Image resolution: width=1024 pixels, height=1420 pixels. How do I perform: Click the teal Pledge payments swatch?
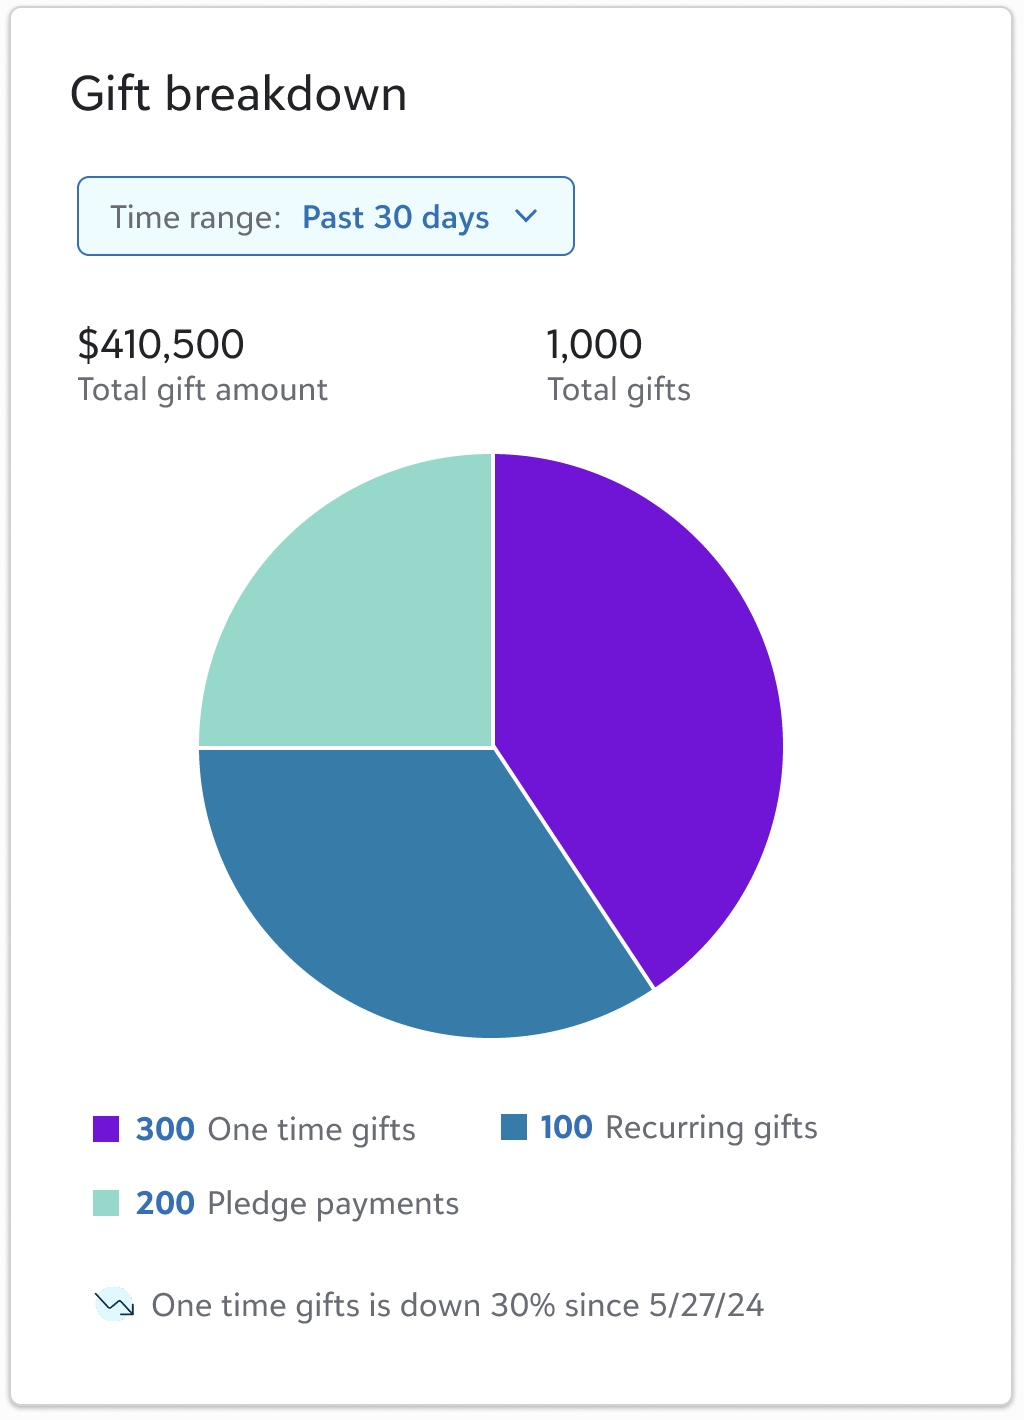(106, 1203)
